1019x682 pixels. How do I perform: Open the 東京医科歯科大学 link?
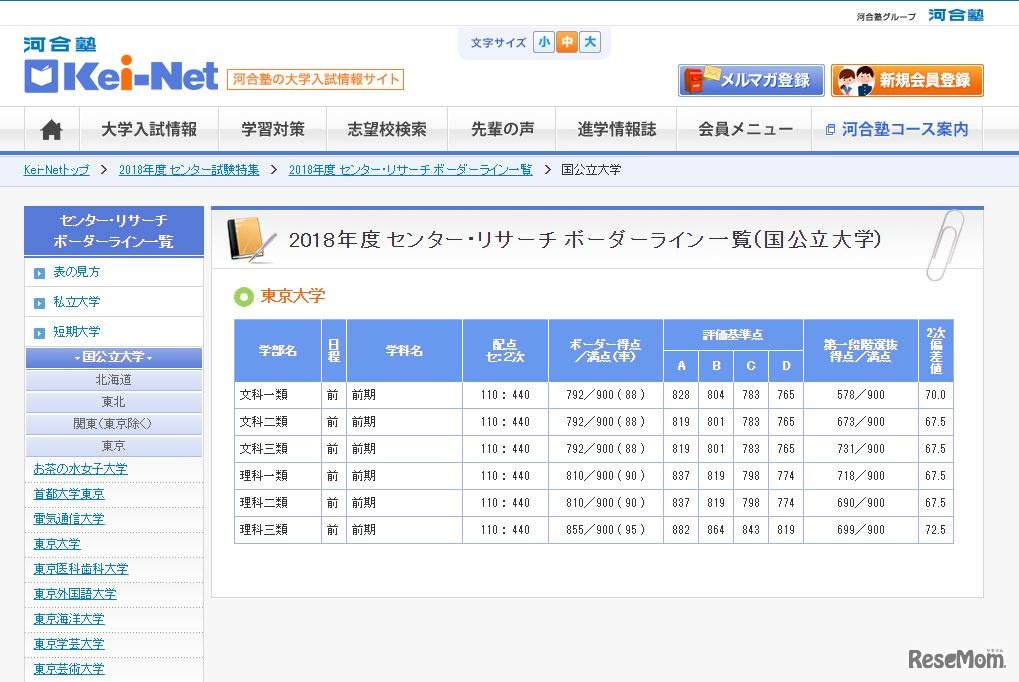(82, 568)
